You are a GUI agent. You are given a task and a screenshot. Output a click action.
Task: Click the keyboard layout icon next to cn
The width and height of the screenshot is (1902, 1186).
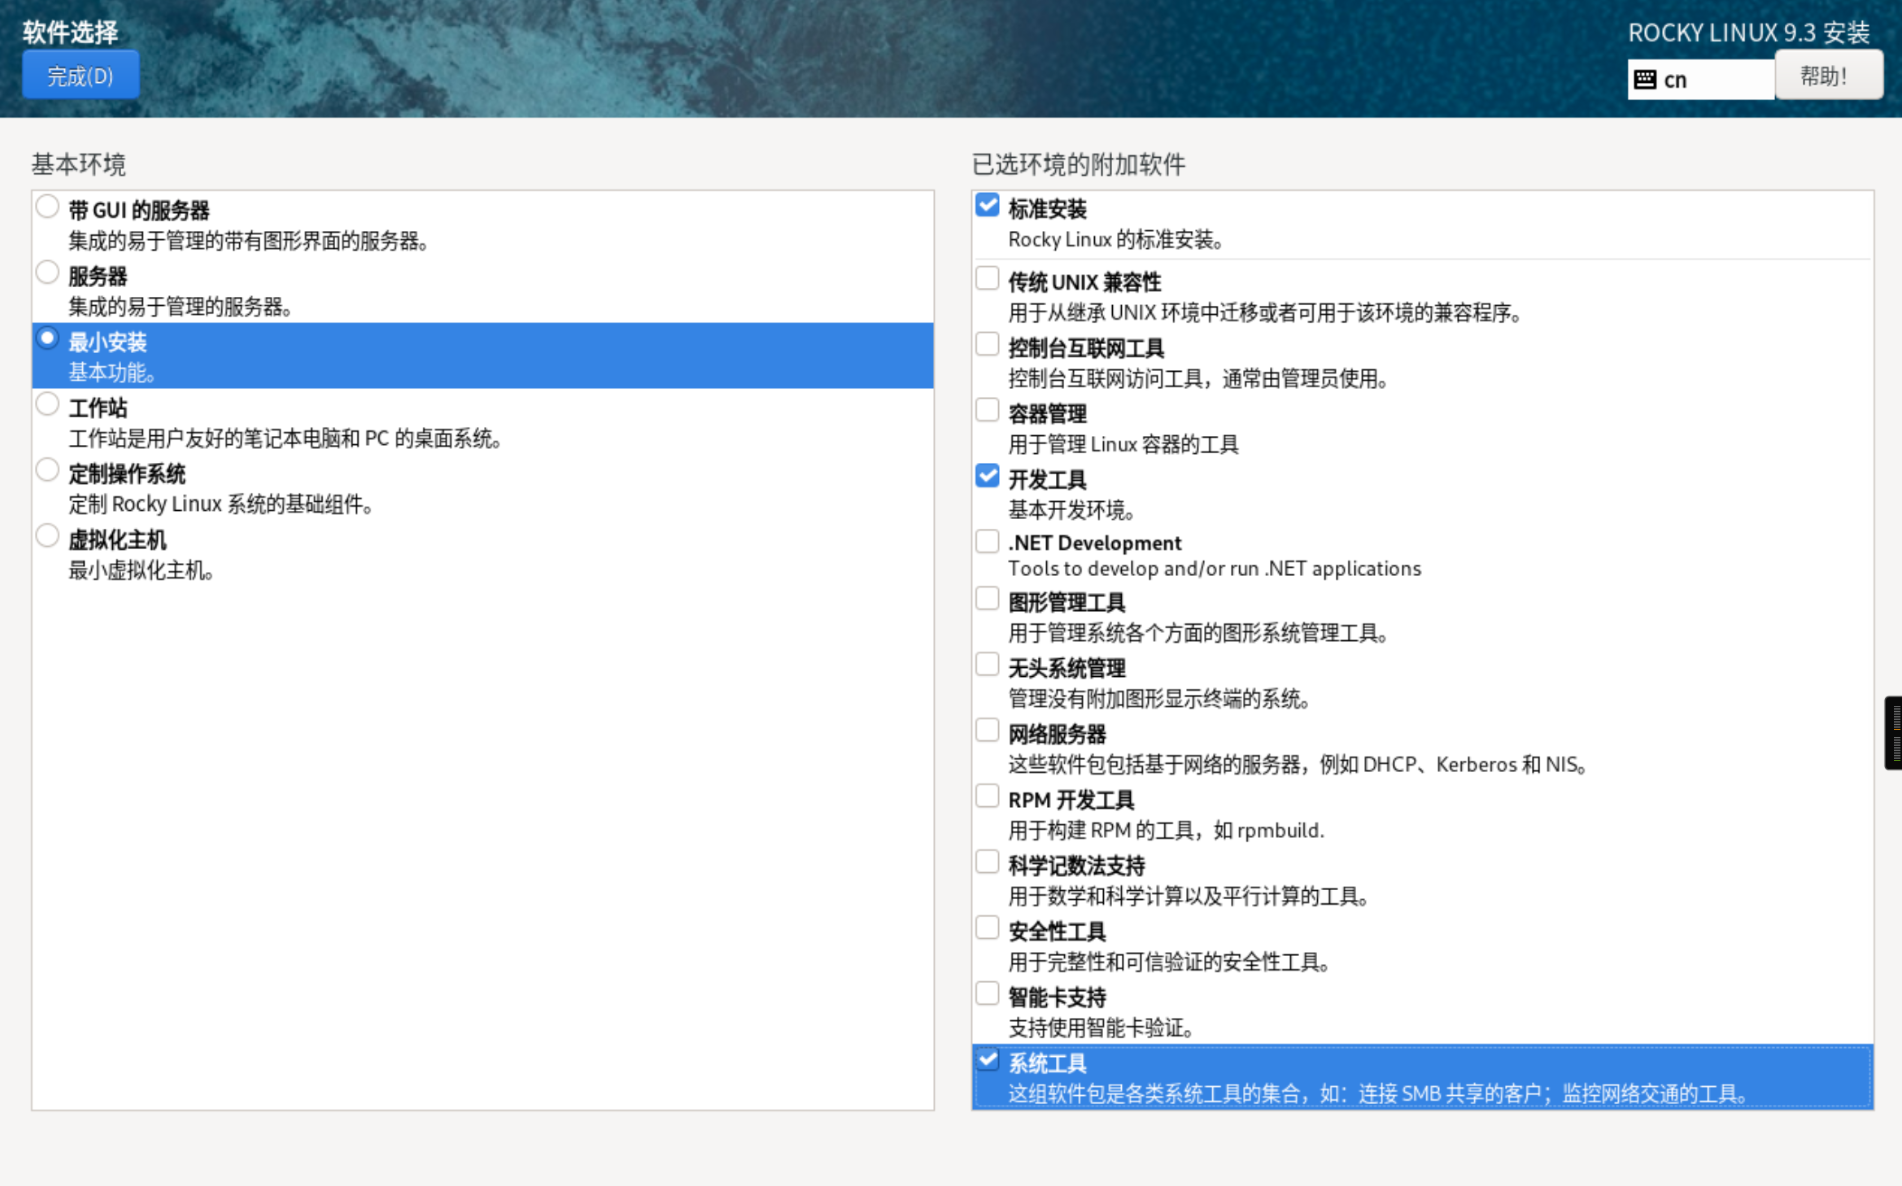coord(1645,79)
